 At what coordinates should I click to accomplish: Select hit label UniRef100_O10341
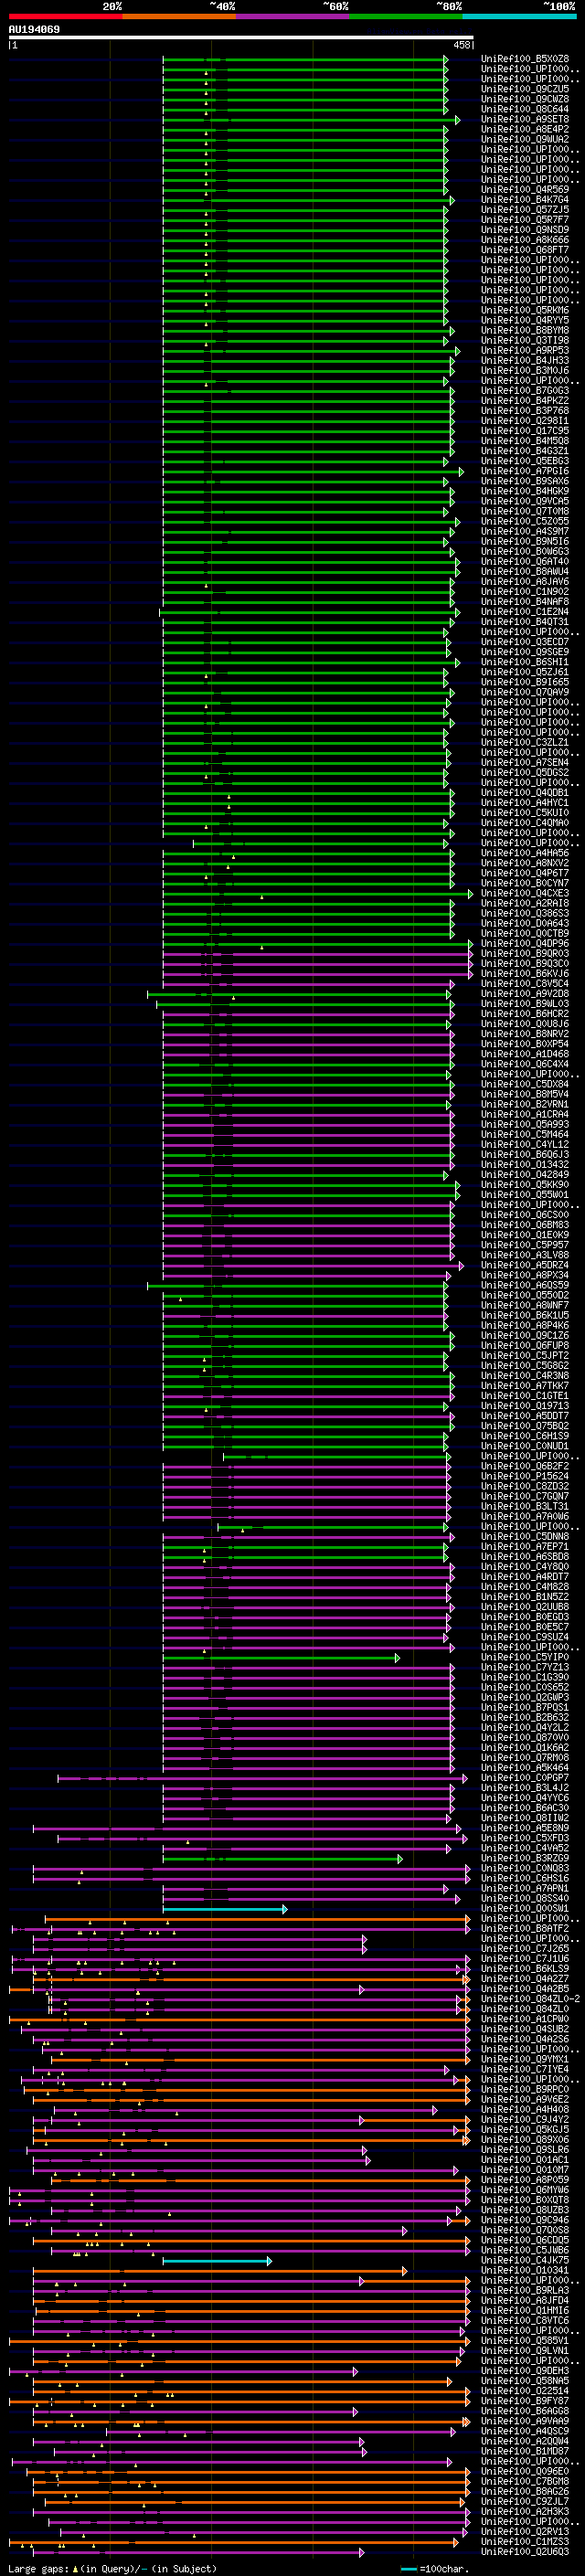click(525, 2270)
